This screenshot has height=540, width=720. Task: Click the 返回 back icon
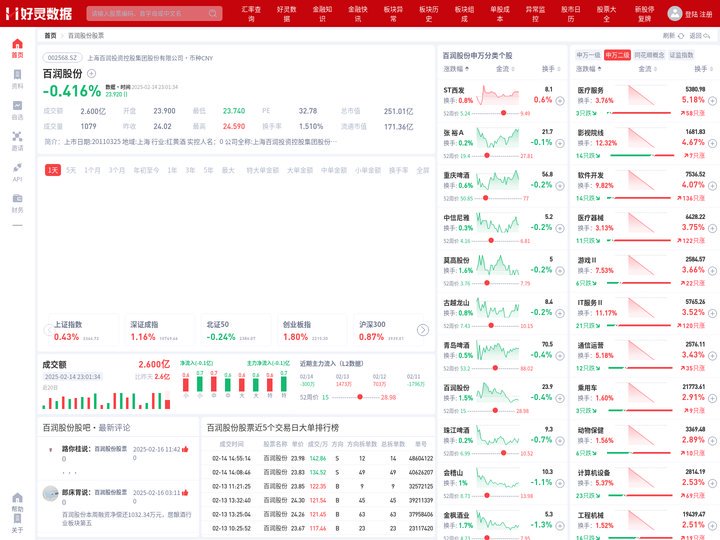(x=707, y=35)
